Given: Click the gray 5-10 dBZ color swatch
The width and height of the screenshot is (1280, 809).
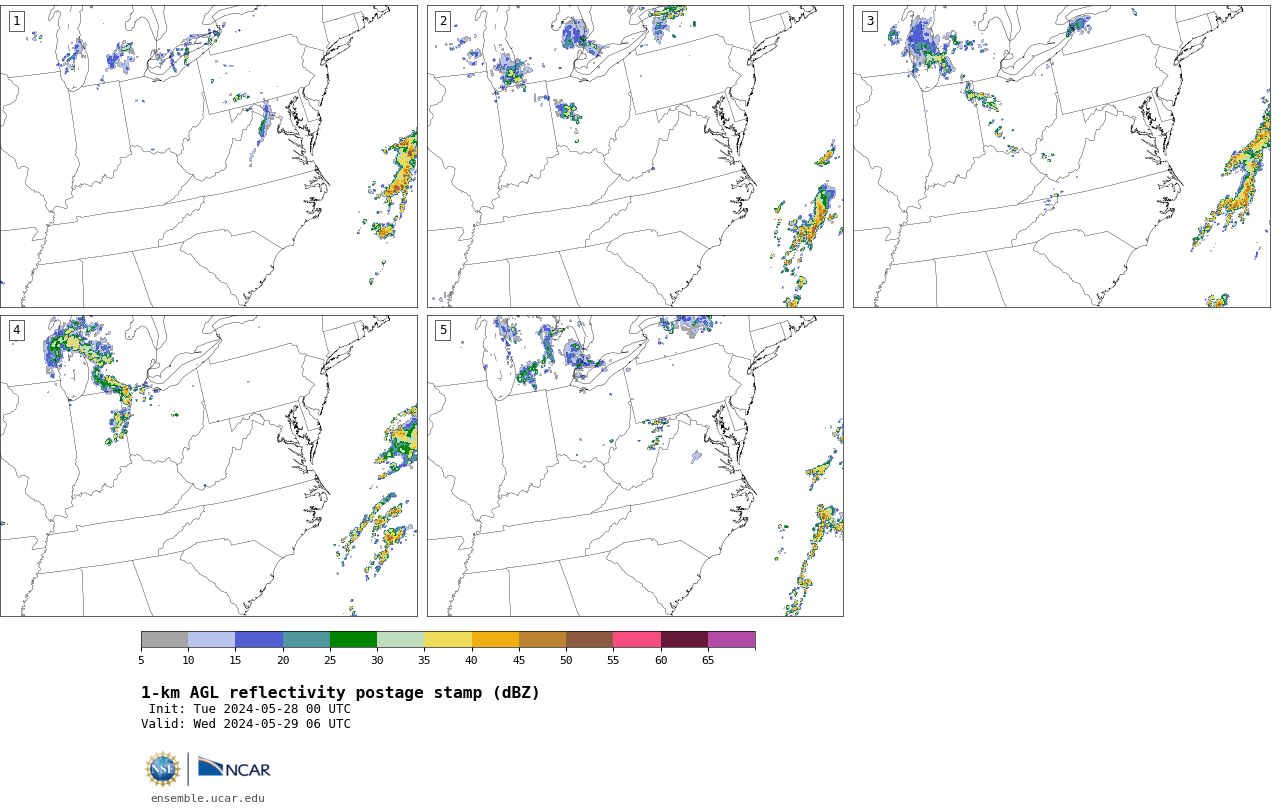Looking at the screenshot, I should pos(164,640).
